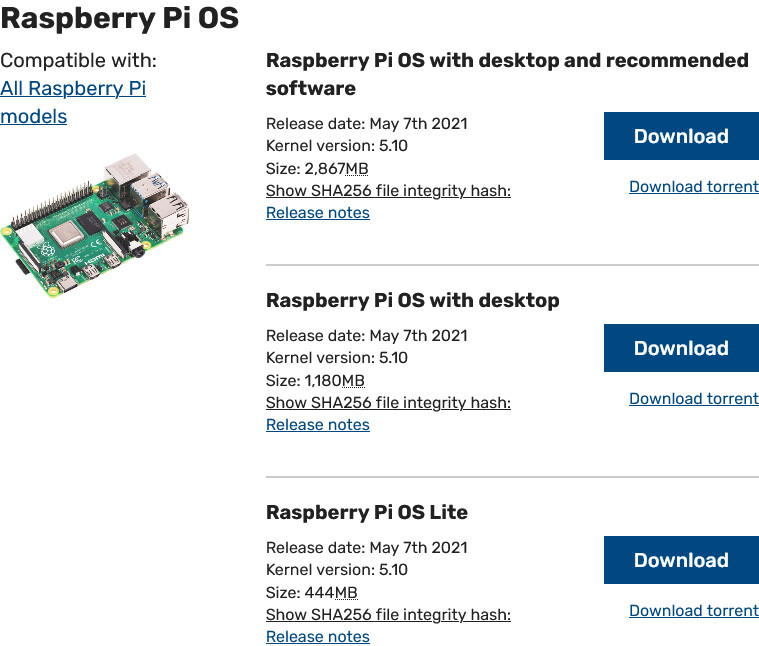Click the Raspberry Pi OS Lite heading
759x646 pixels.
click(x=366, y=512)
